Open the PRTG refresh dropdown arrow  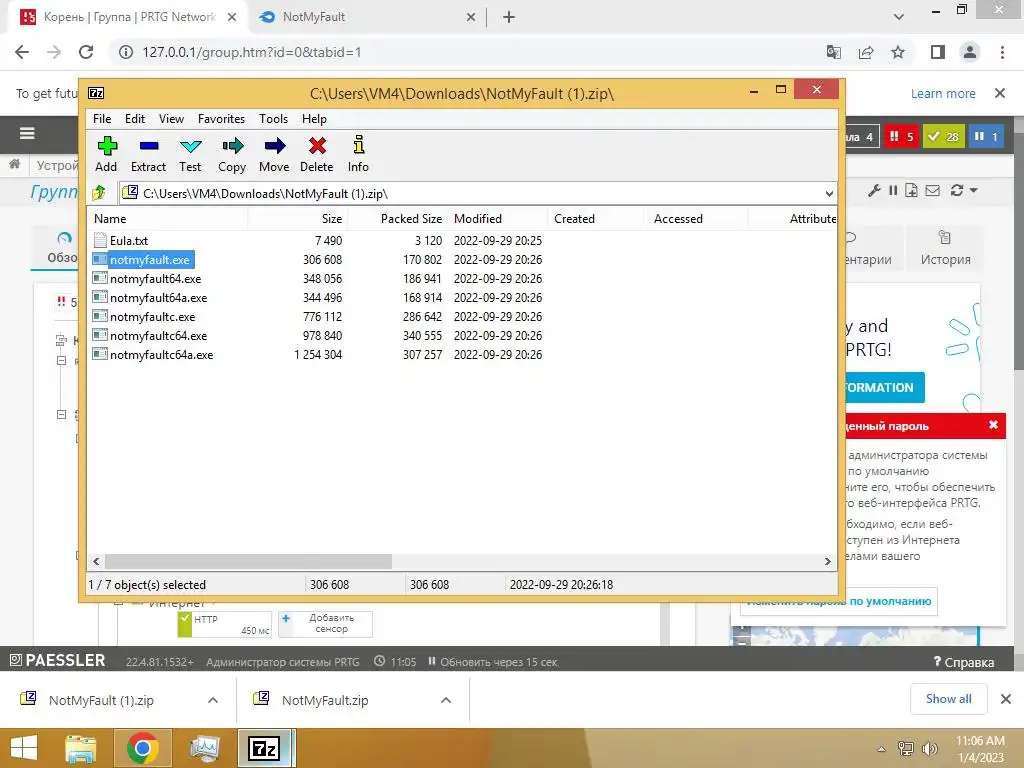tap(974, 191)
